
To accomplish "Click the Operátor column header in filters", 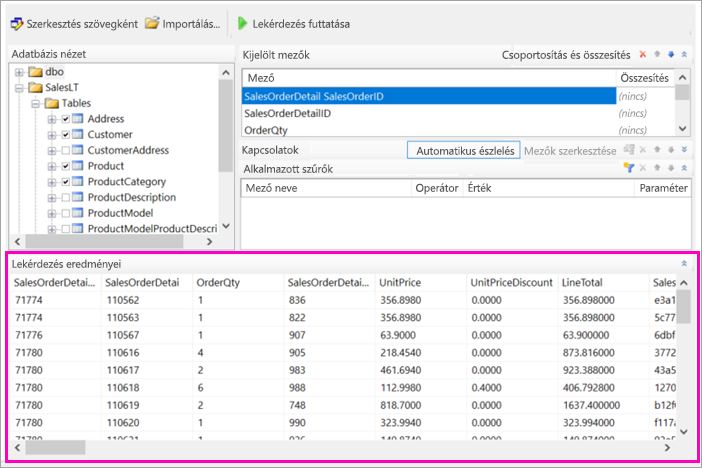I will tap(437, 188).
